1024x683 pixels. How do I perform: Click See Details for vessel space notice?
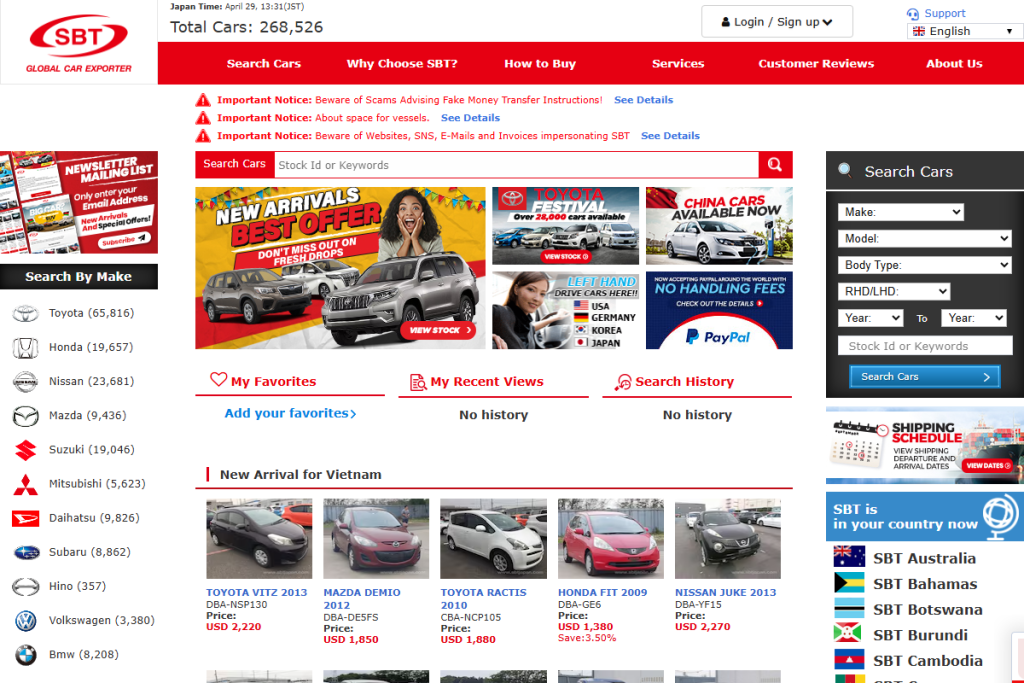coord(470,118)
